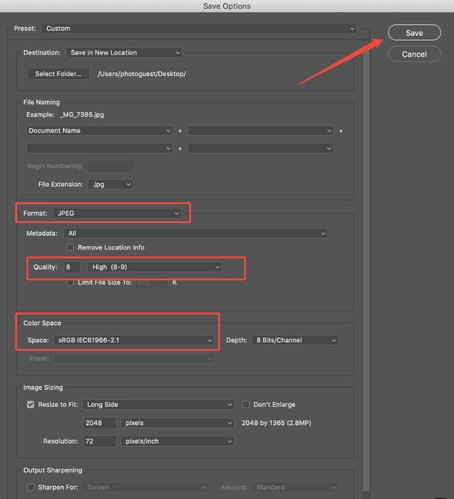The width and height of the screenshot is (454, 499).
Task: Click the Image Sizing section label
Action: (43, 387)
